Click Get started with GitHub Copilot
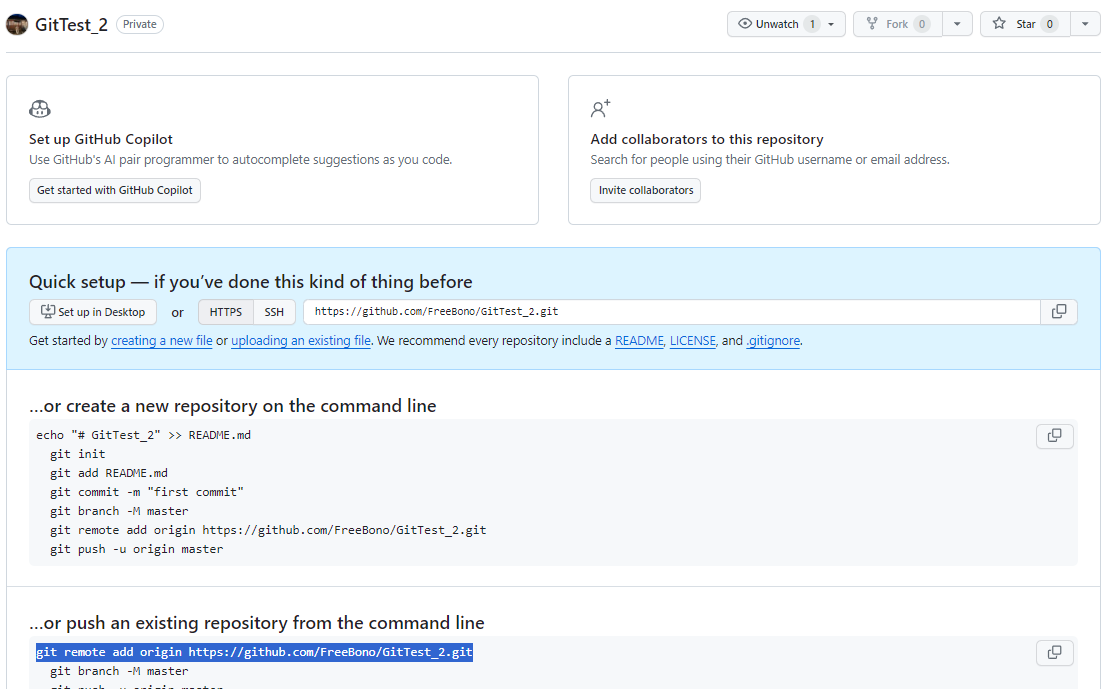 (x=115, y=190)
